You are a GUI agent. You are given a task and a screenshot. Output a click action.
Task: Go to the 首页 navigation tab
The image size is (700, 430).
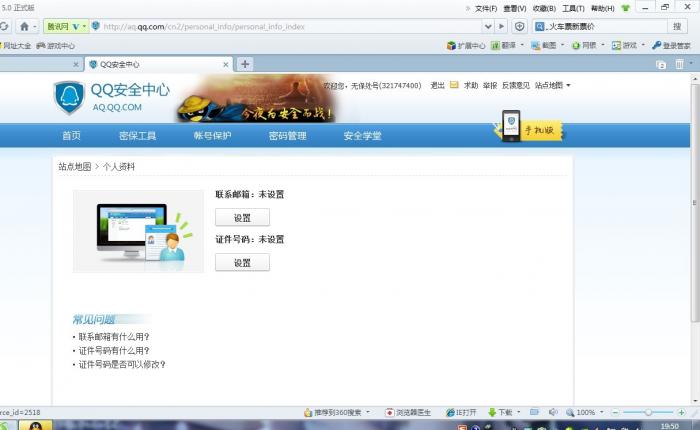click(x=71, y=136)
